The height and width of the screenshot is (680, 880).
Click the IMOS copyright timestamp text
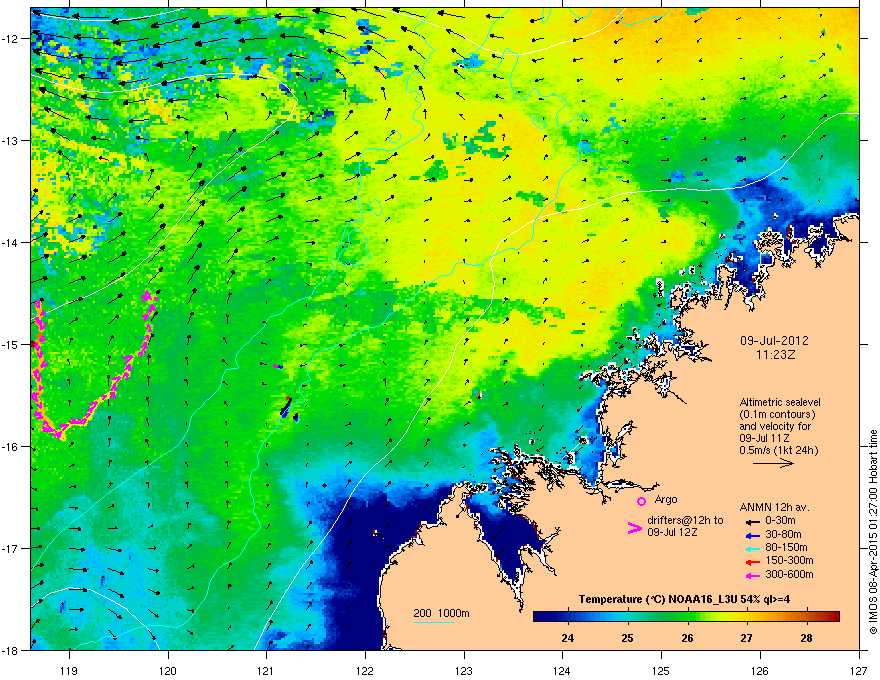click(873, 532)
